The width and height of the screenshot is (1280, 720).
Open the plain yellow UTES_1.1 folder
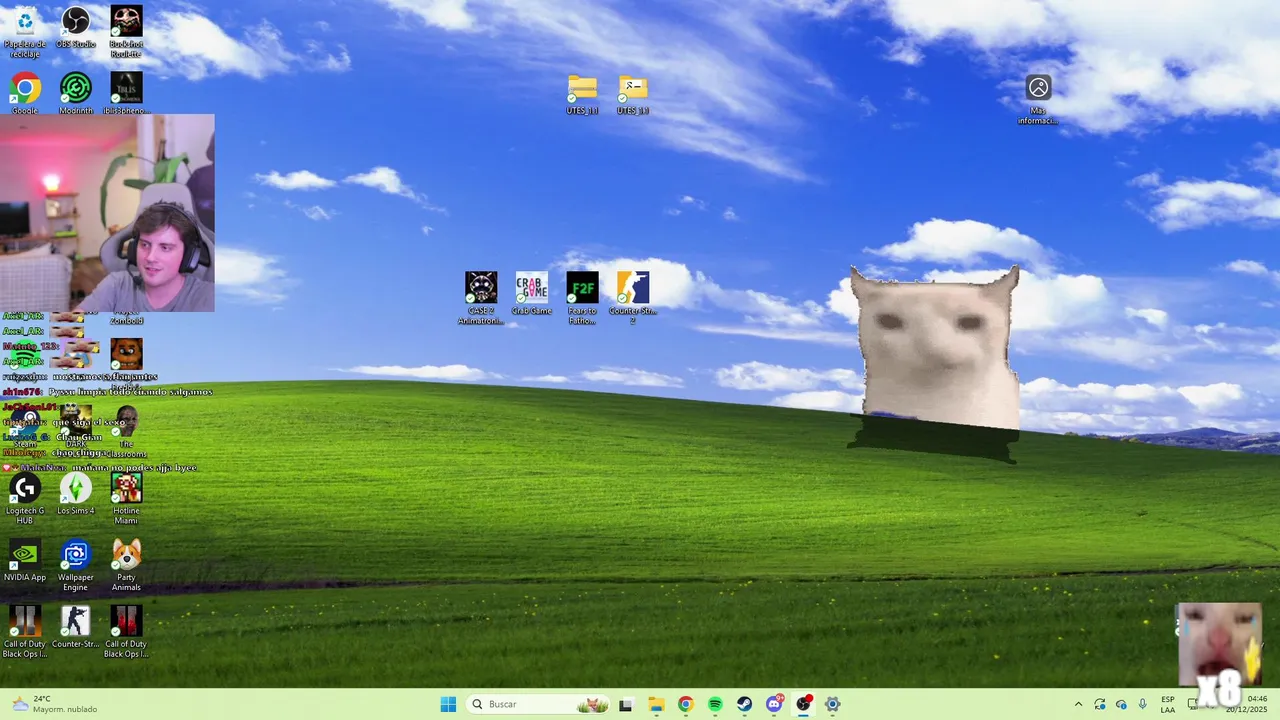pos(582,94)
